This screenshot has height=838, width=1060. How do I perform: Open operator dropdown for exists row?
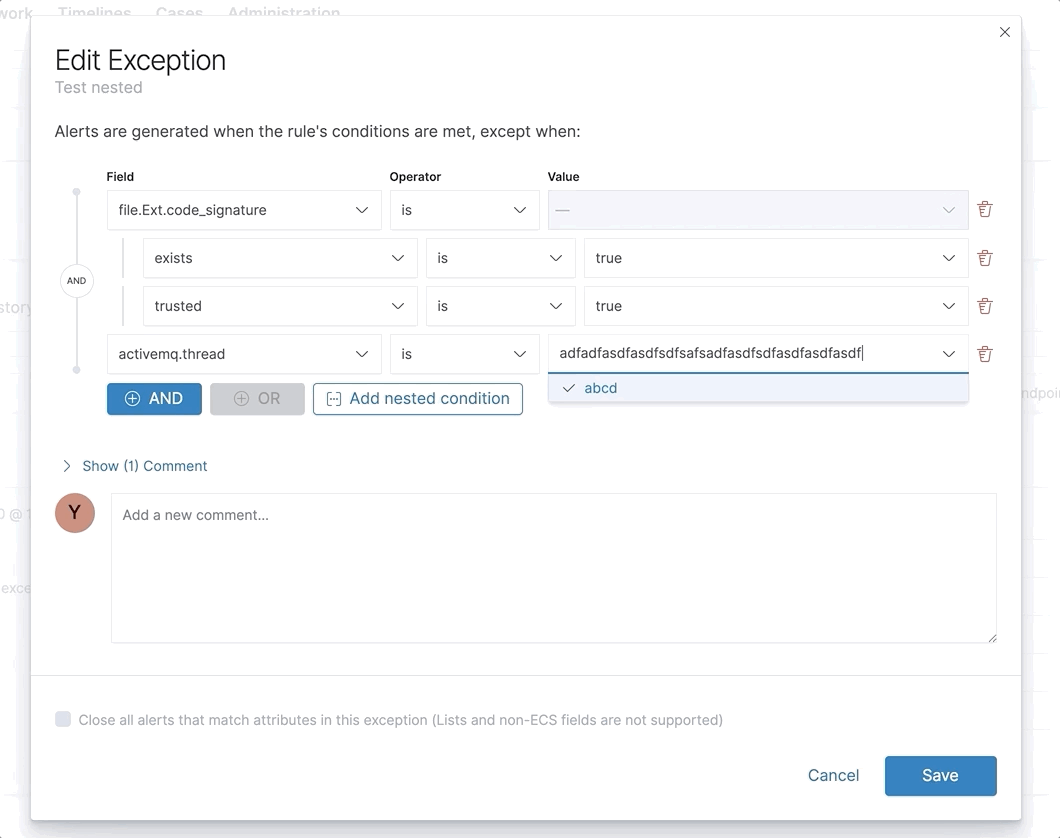500,258
